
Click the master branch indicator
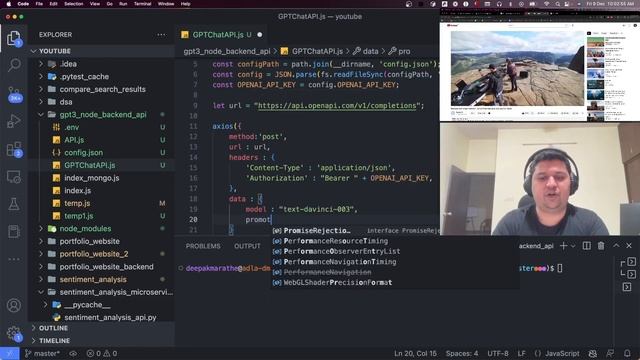coord(42,353)
